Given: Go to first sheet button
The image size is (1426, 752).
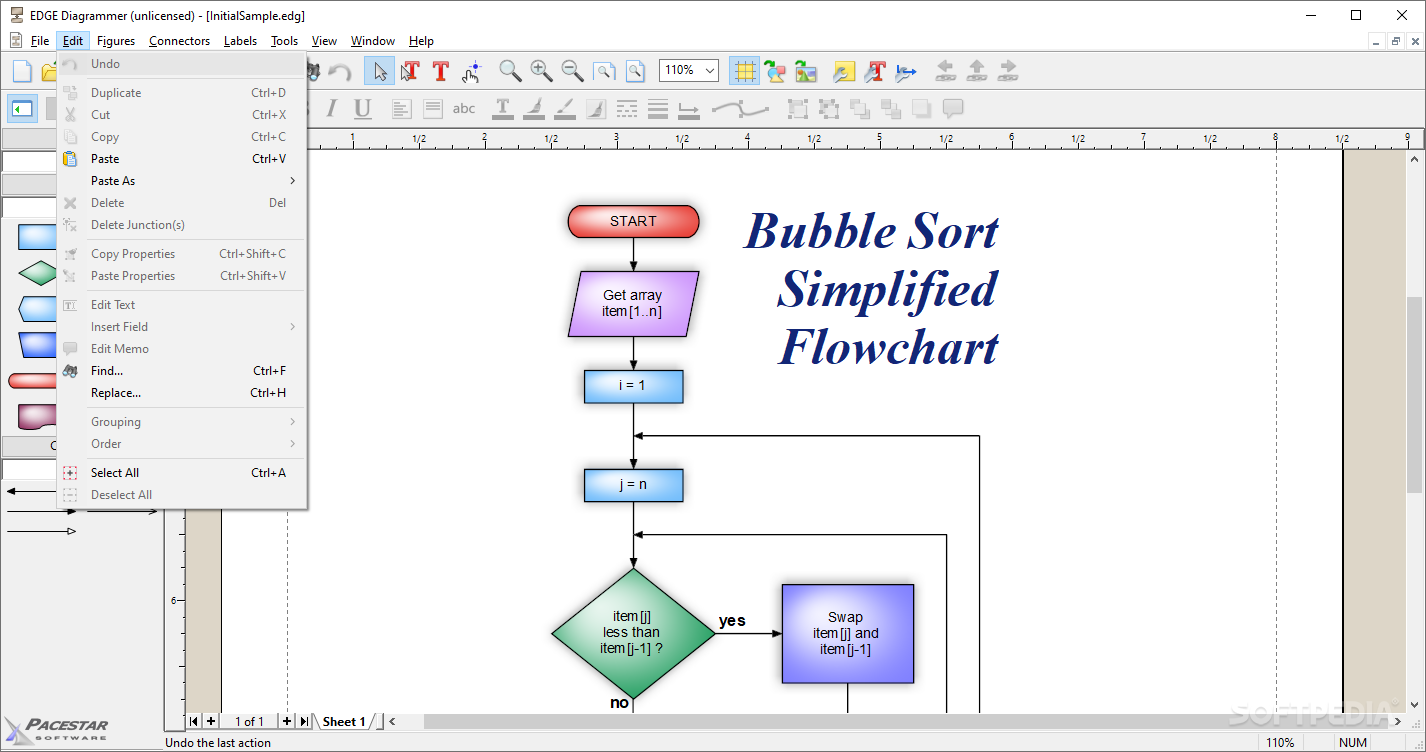Looking at the screenshot, I should 194,721.
